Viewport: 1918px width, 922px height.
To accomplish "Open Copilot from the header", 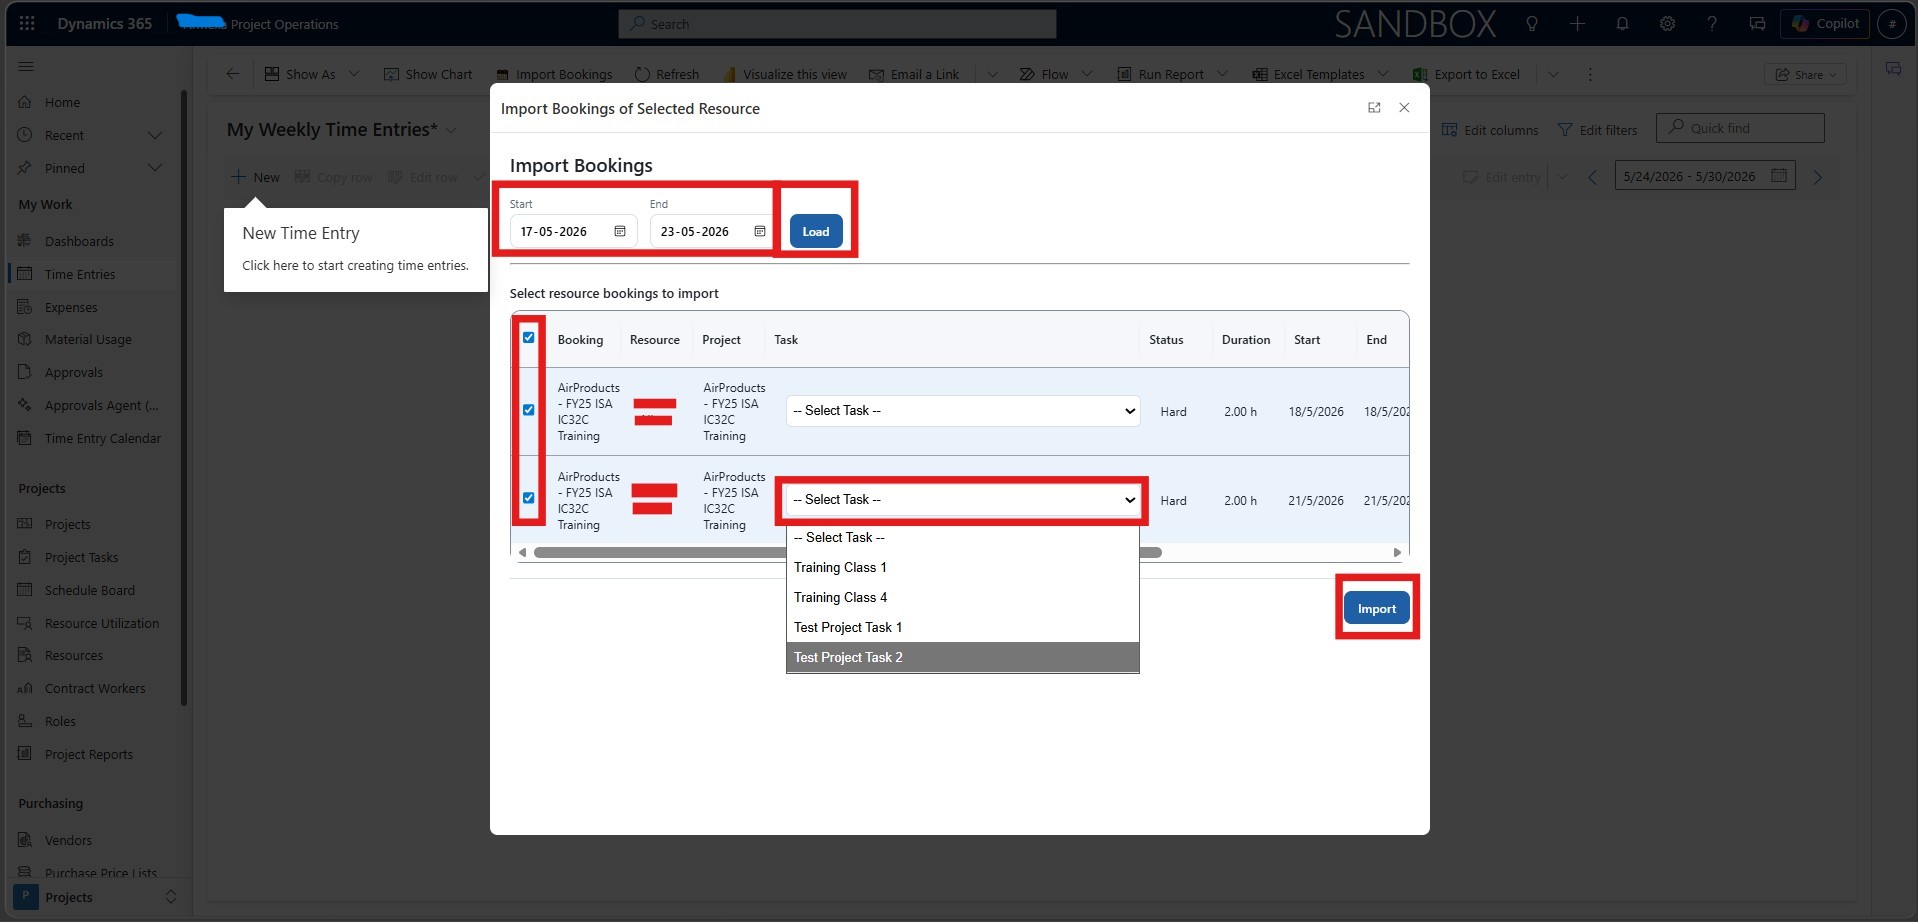I will pyautogui.click(x=1825, y=24).
